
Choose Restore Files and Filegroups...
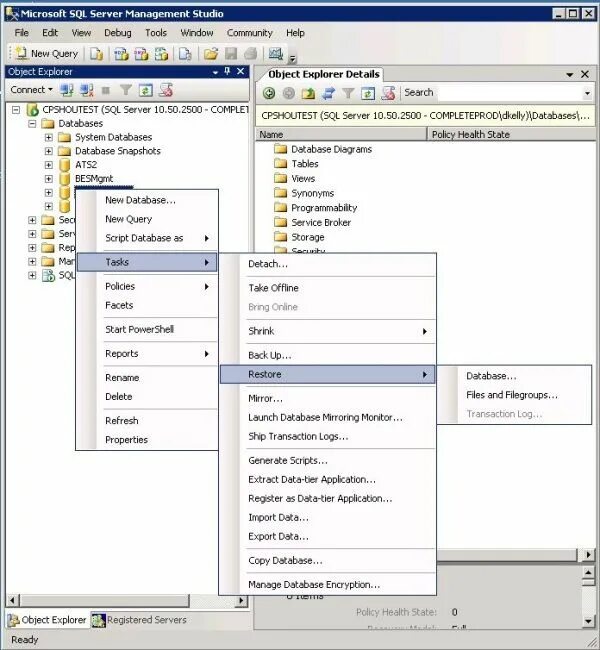pyautogui.click(x=514, y=395)
